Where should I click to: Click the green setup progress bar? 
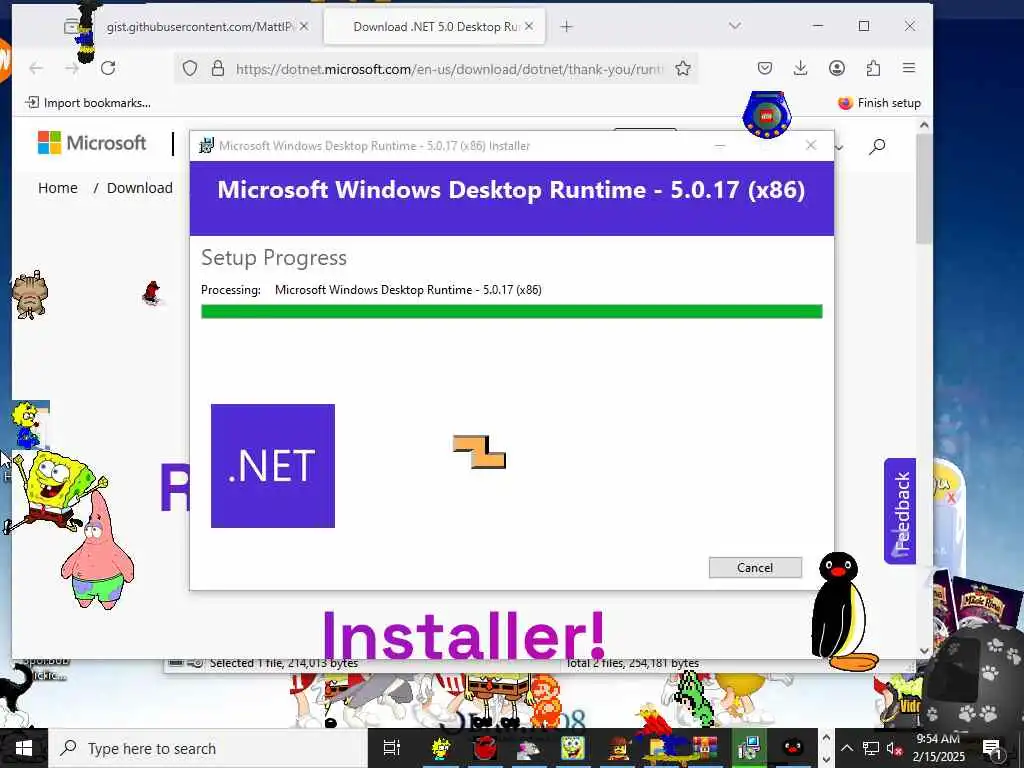point(511,312)
